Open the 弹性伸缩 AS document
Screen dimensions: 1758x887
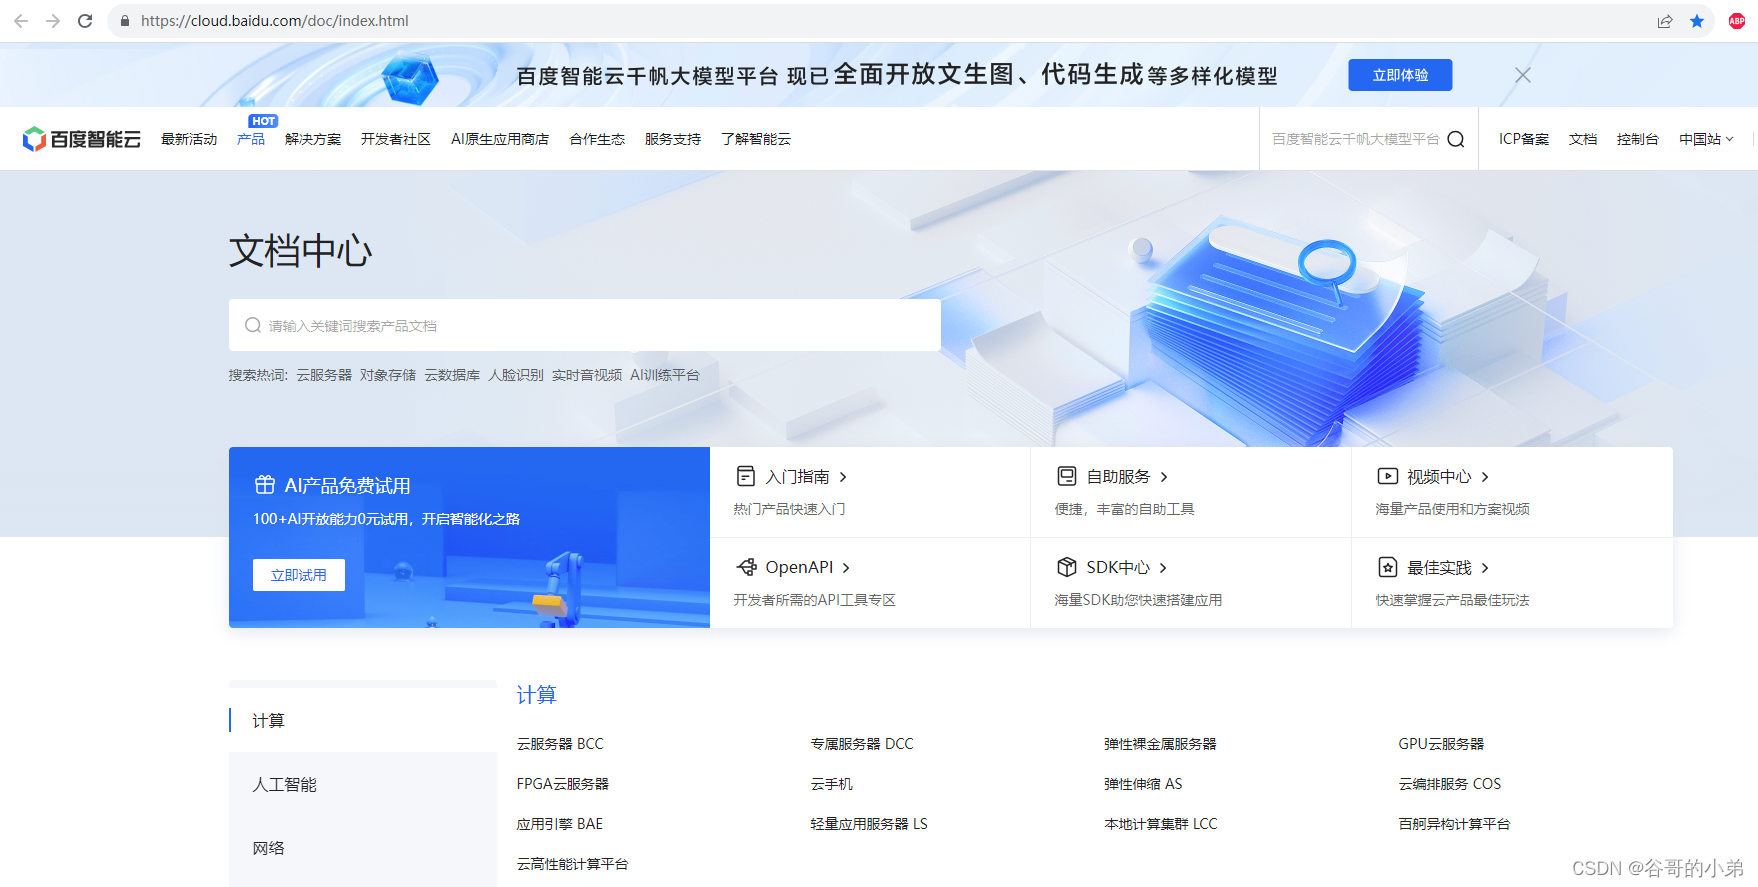1143,784
